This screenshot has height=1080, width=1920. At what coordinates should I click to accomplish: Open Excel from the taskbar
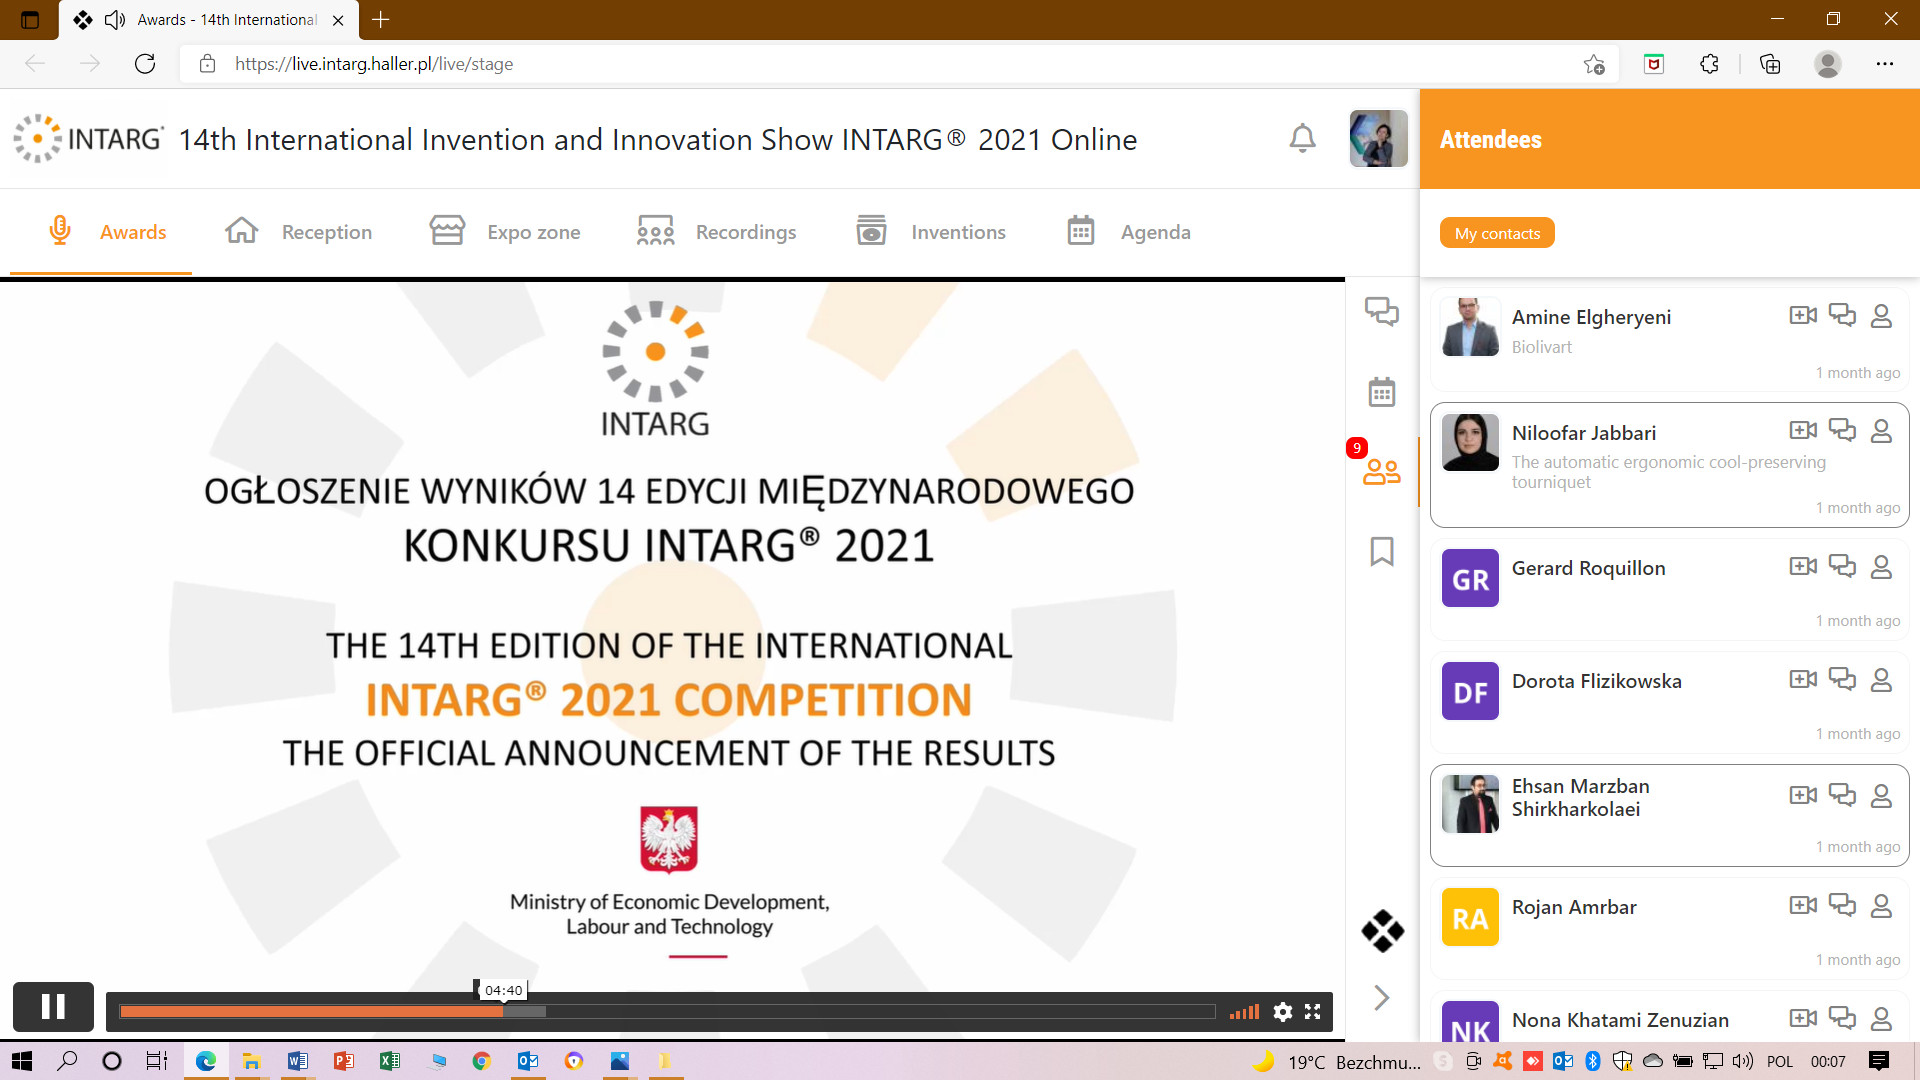click(389, 1061)
